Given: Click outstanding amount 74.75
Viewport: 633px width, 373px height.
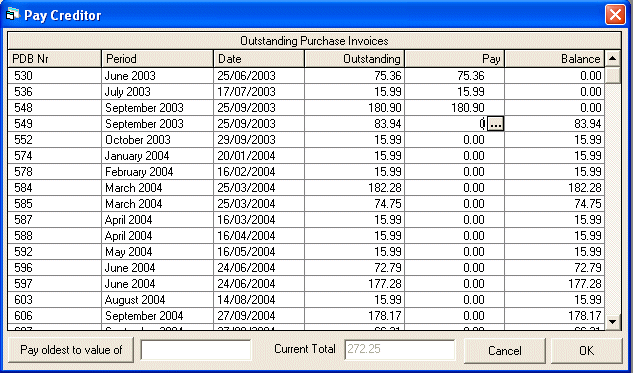Looking at the screenshot, I should [354, 204].
